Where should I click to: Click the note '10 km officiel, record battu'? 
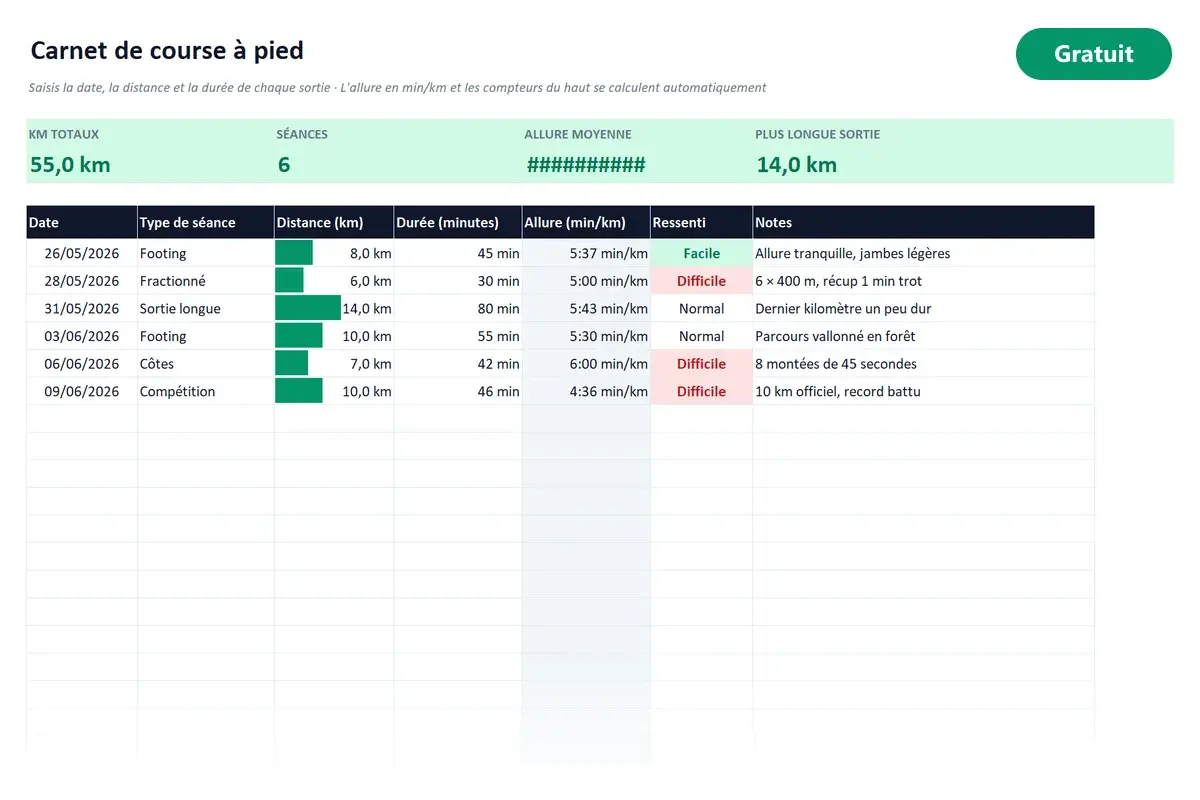pyautogui.click(x=838, y=391)
